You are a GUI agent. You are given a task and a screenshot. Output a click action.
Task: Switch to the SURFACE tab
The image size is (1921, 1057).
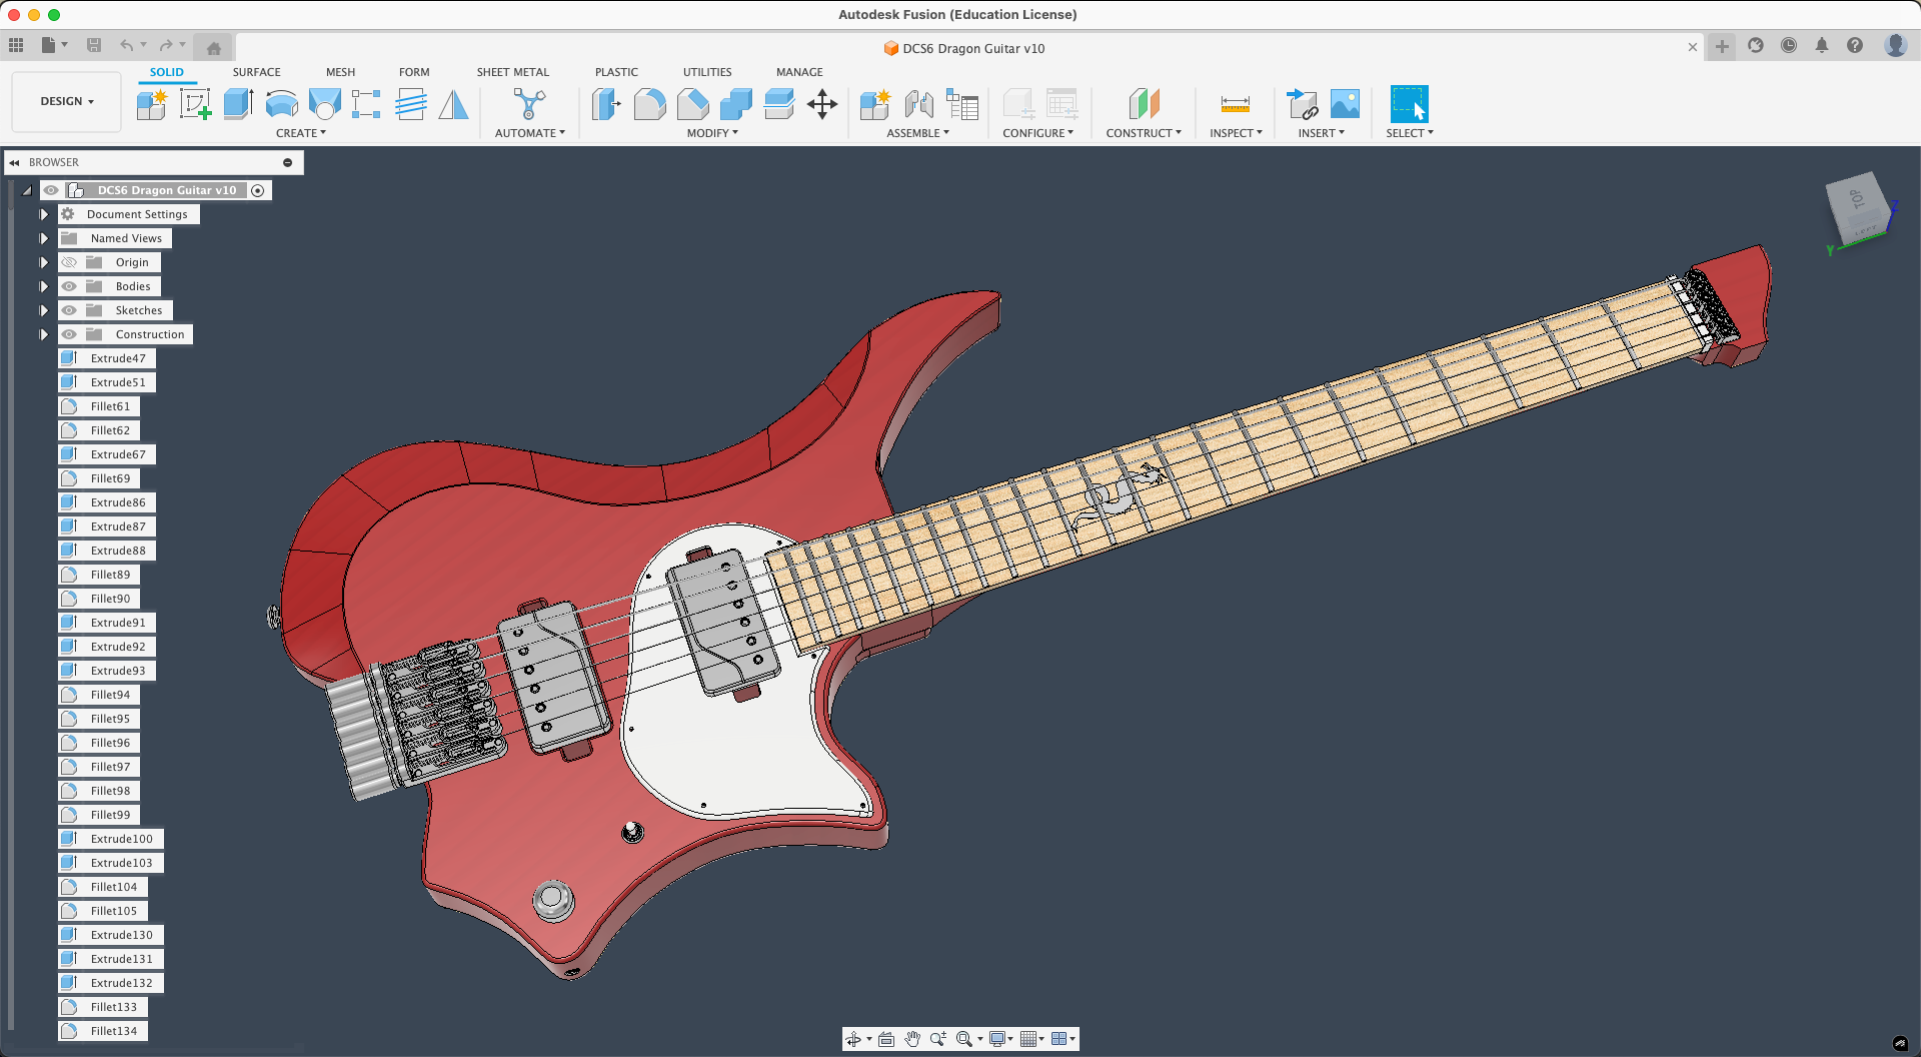[256, 72]
